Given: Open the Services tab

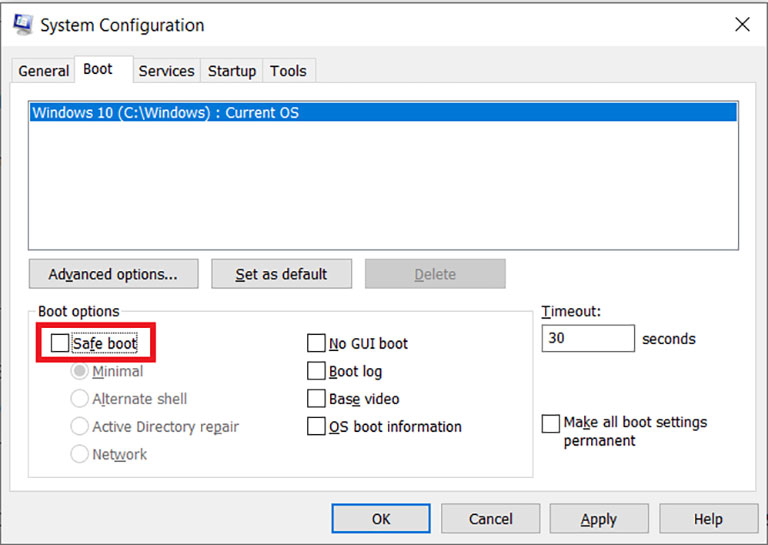Looking at the screenshot, I should (167, 71).
